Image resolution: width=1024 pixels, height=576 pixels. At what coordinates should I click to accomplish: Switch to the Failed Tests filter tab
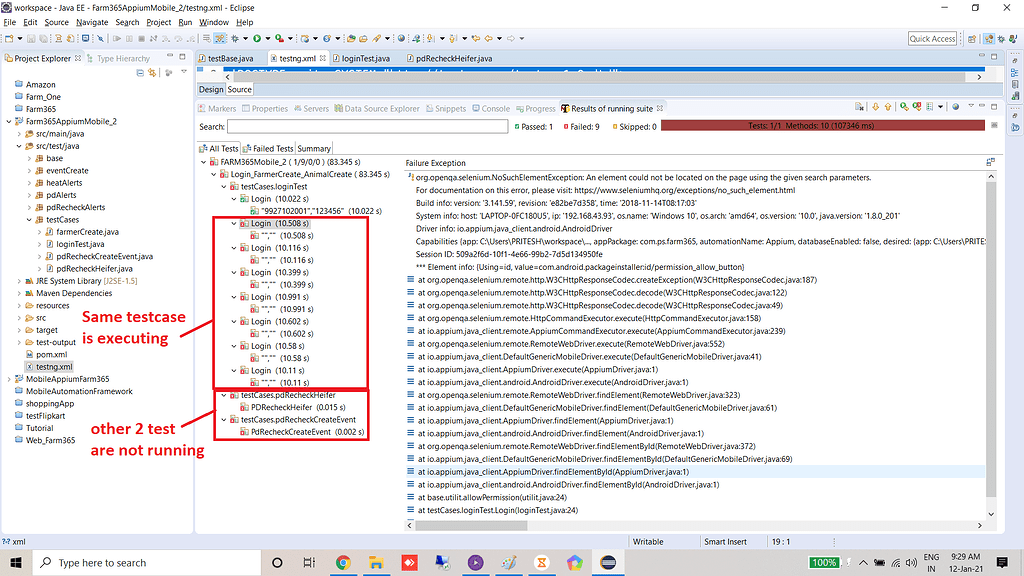click(x=266, y=148)
